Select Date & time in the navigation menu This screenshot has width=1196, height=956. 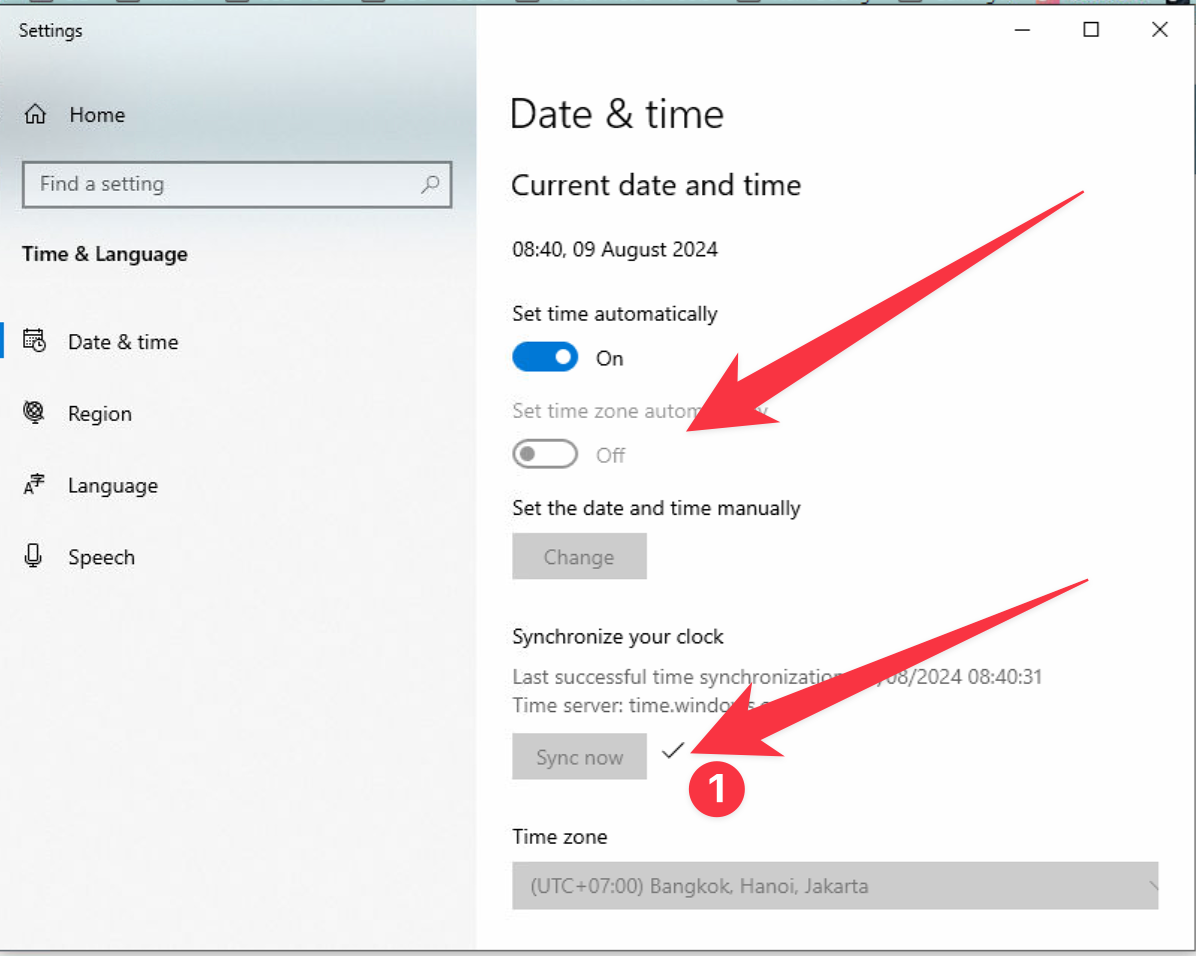[x=123, y=341]
